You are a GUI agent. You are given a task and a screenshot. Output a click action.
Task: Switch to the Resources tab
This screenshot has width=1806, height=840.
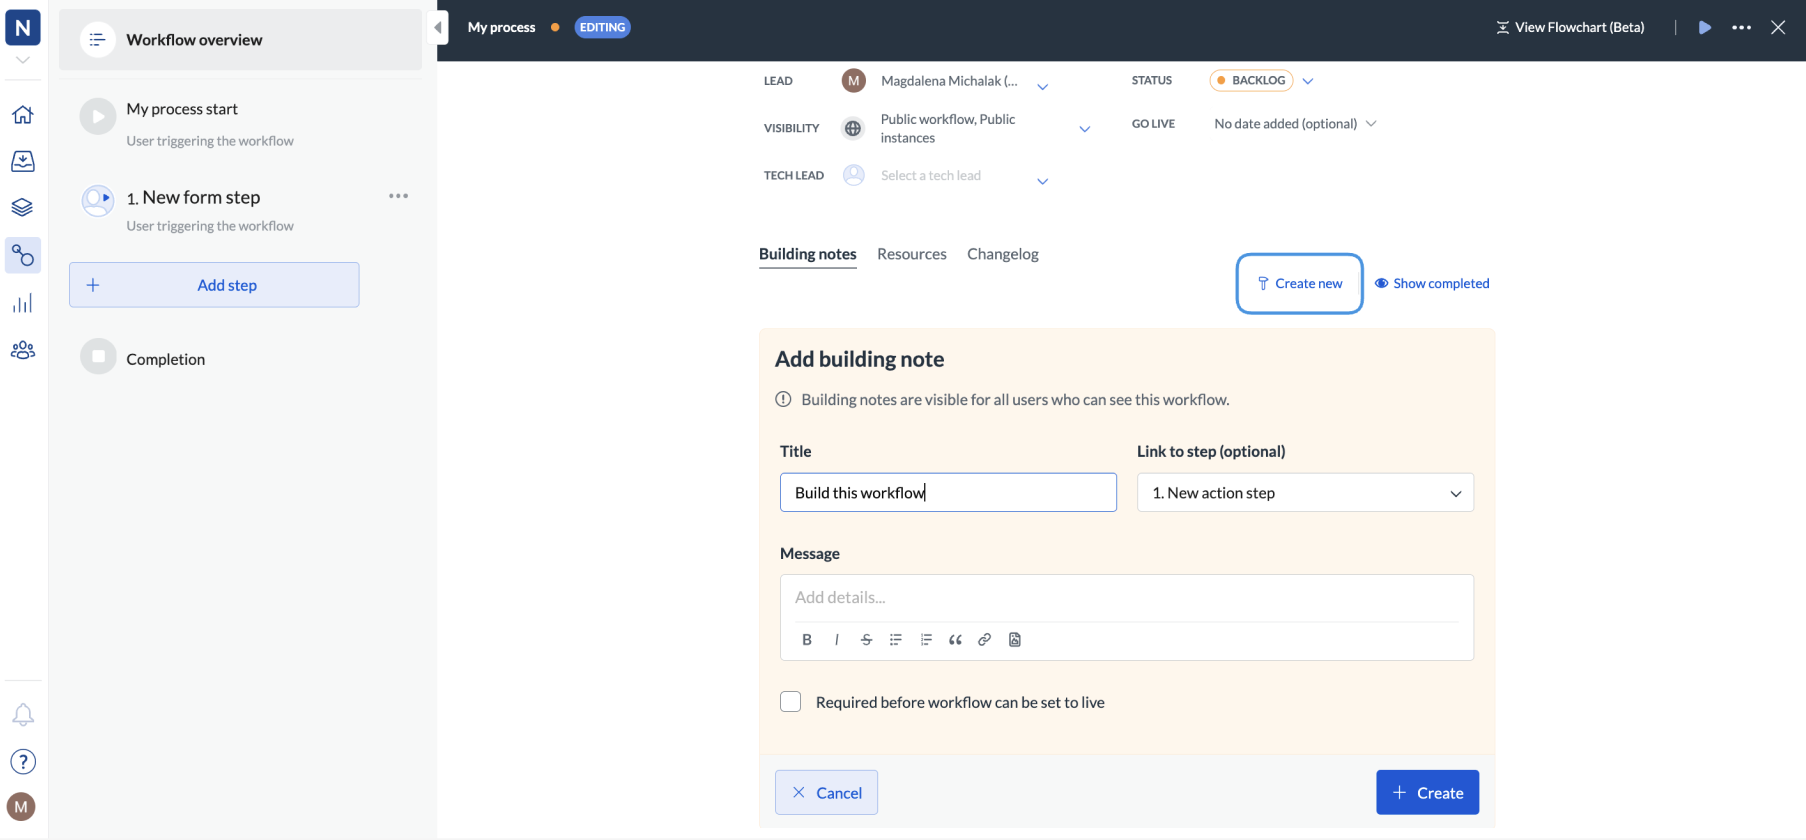click(x=912, y=254)
